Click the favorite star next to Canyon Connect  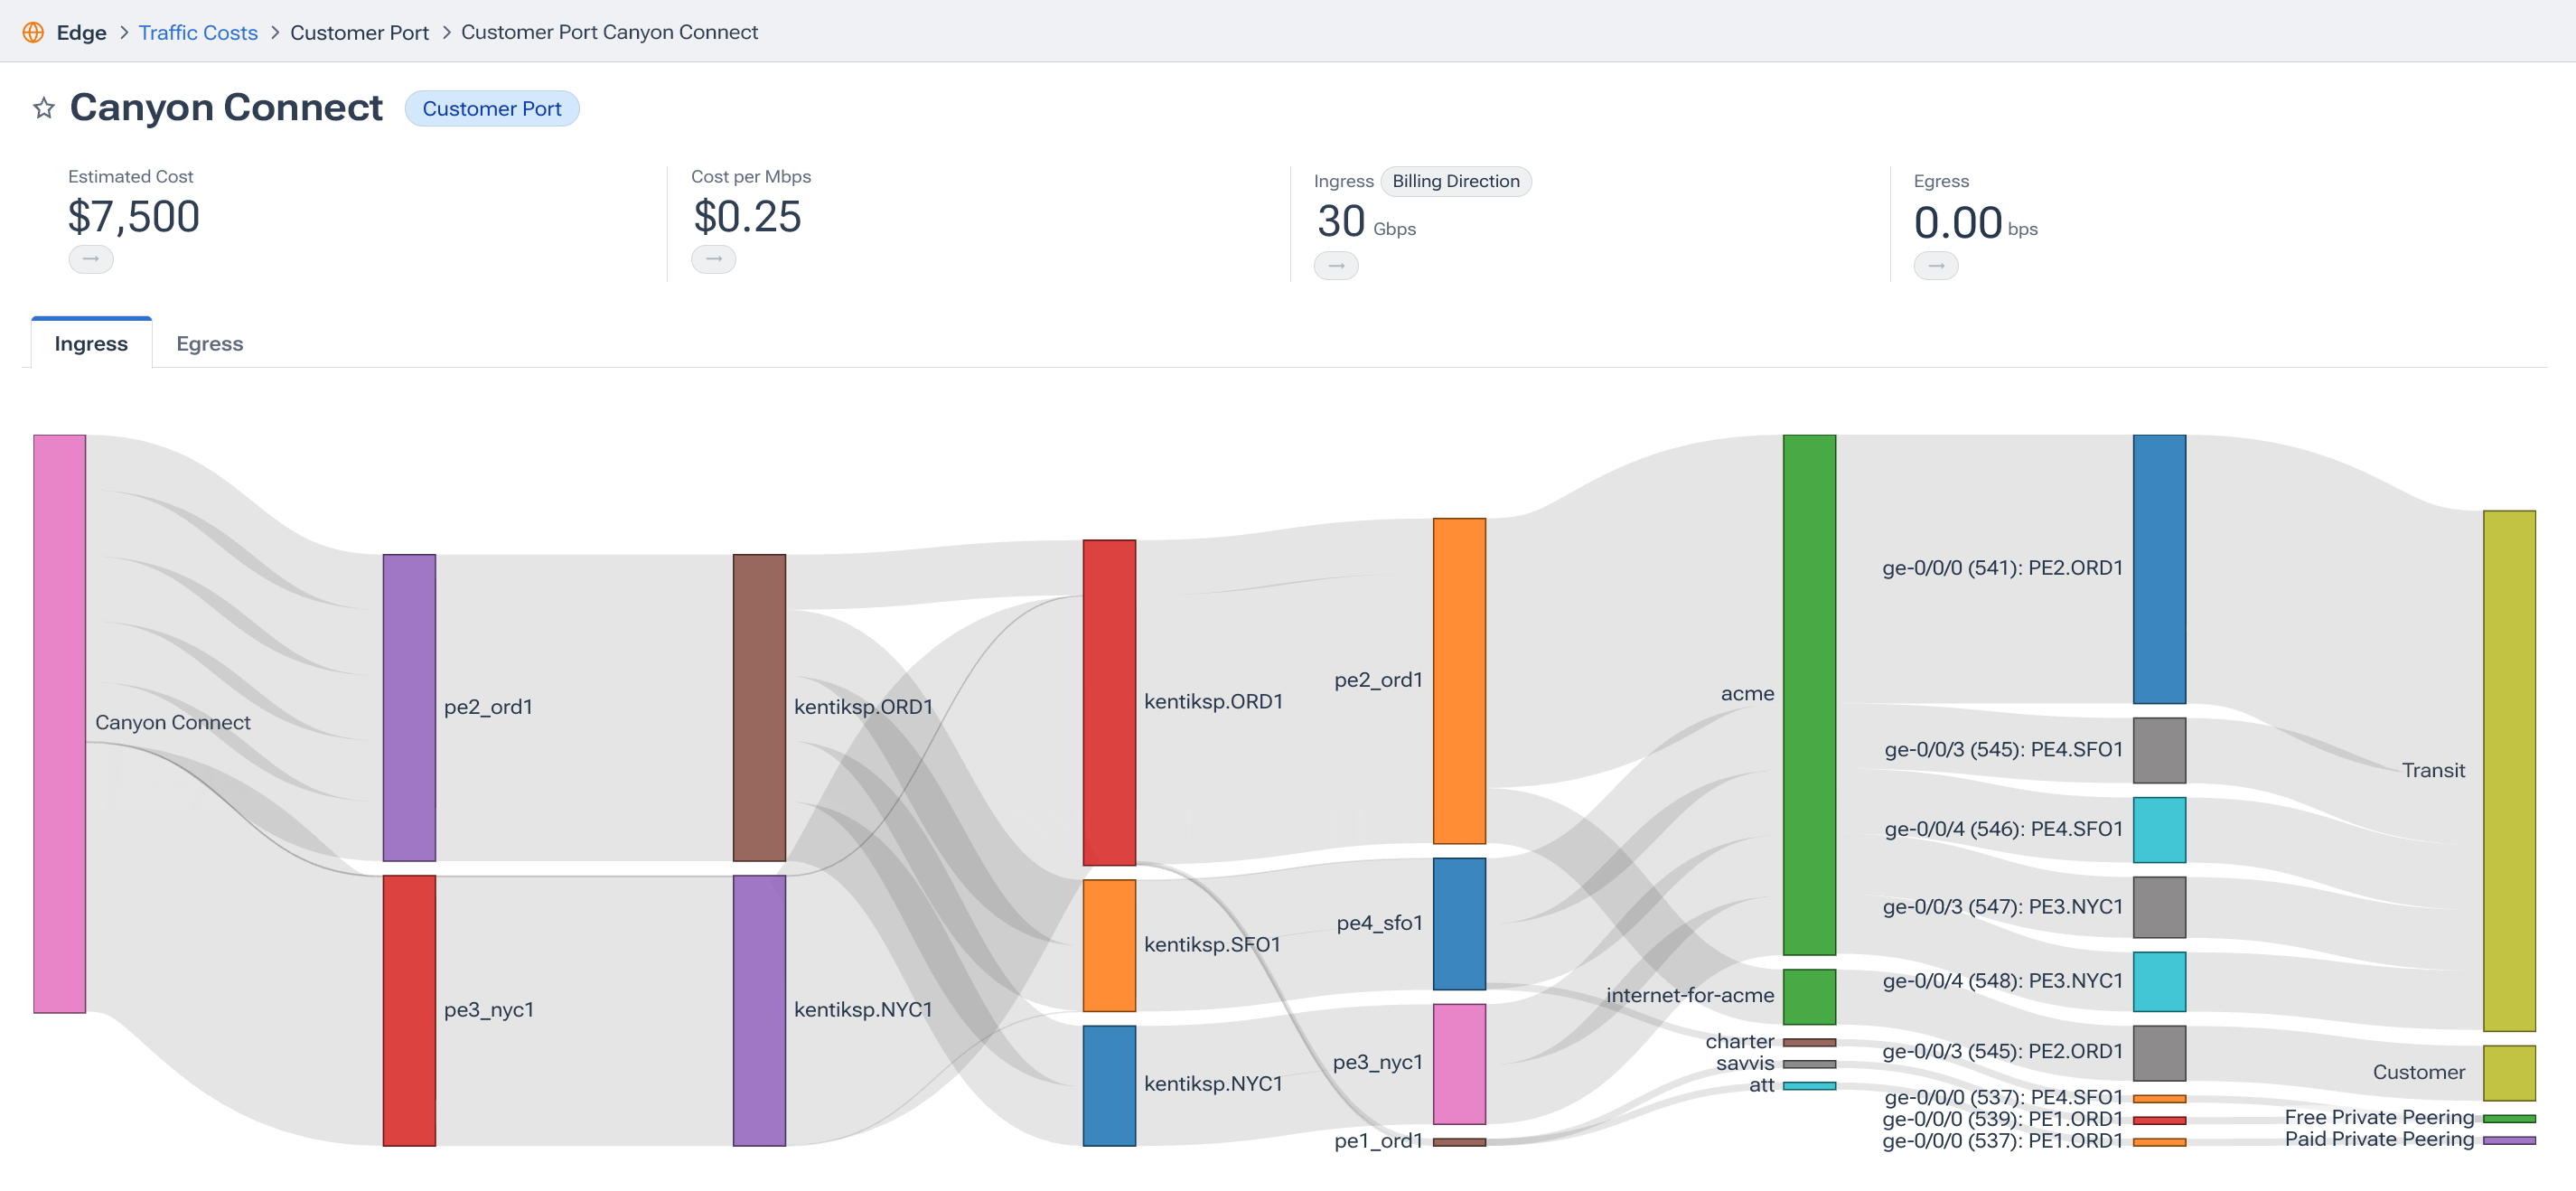point(43,108)
